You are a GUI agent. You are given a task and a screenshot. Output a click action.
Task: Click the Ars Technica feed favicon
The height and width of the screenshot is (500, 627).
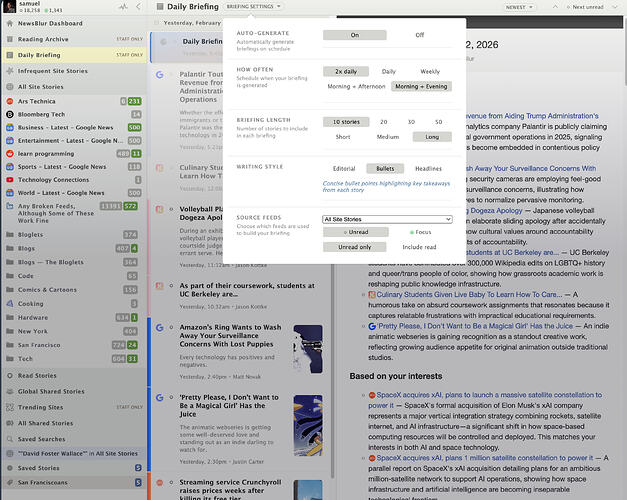[10, 102]
